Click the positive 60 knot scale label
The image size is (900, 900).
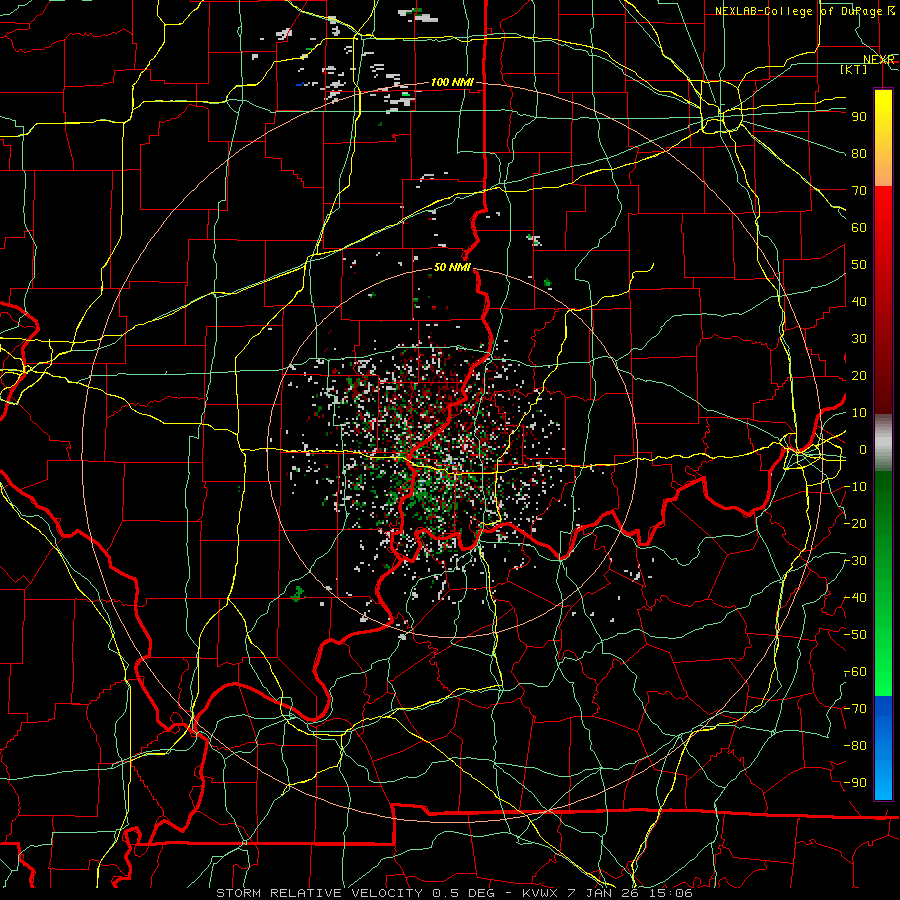click(859, 227)
